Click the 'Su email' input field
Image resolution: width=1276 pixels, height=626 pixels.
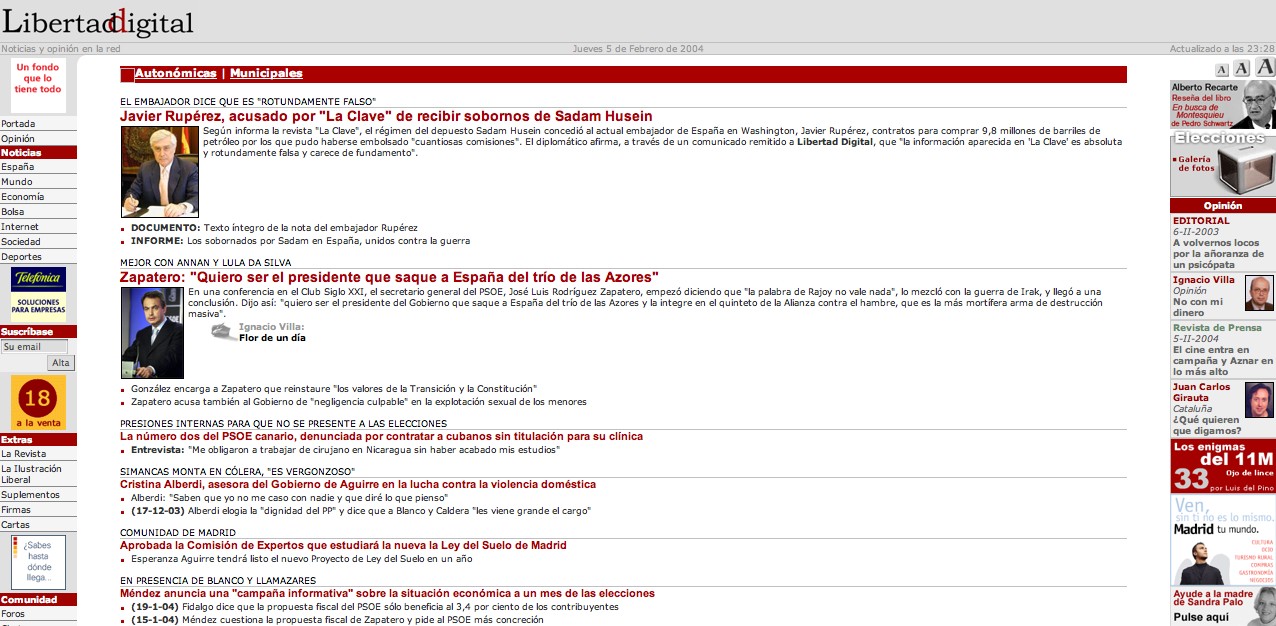click(x=34, y=347)
